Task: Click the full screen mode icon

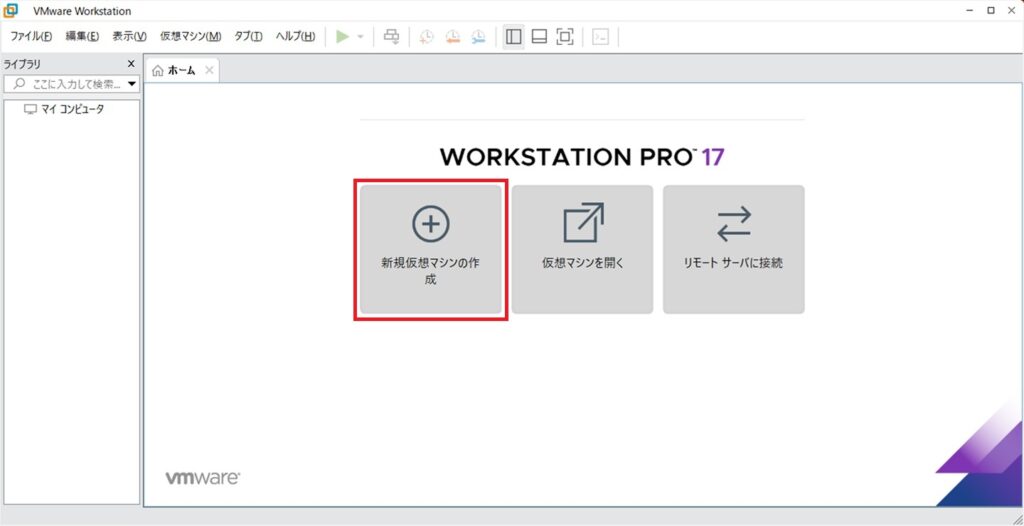Action: coord(565,37)
